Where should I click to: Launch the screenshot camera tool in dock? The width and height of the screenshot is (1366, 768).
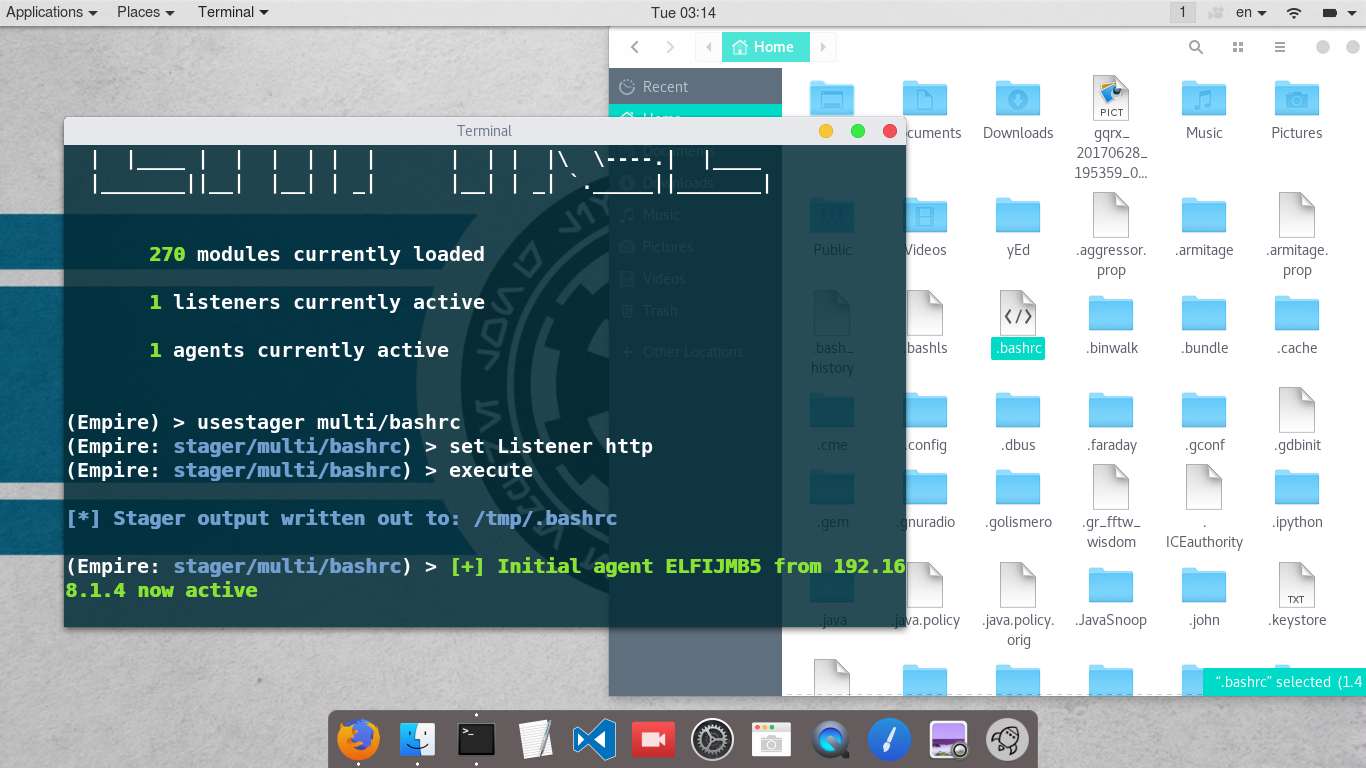click(771, 740)
